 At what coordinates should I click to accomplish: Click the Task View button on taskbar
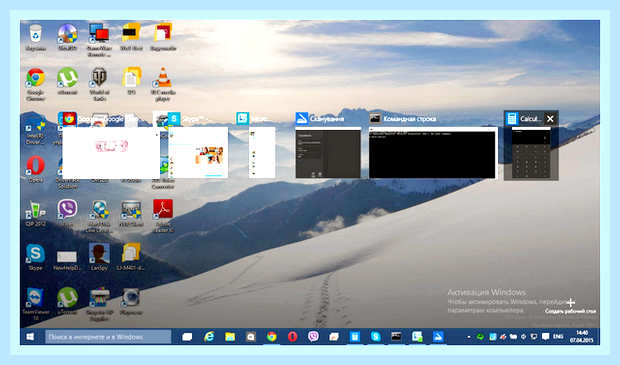(x=187, y=337)
